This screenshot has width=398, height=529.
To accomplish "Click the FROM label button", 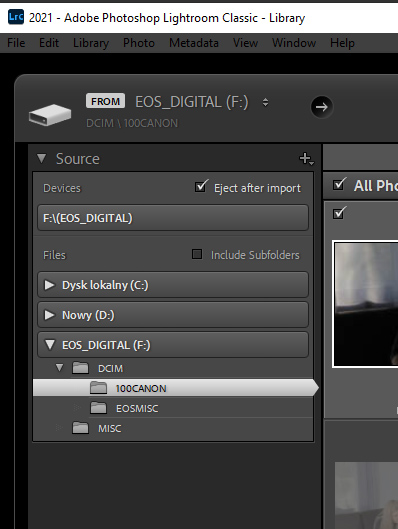I will (x=106, y=101).
